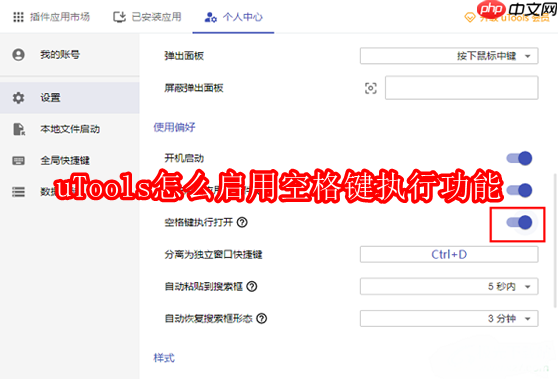The width and height of the screenshot is (558, 379).
Task: Open 我的账号 in the sidebar
Action: click(70, 55)
